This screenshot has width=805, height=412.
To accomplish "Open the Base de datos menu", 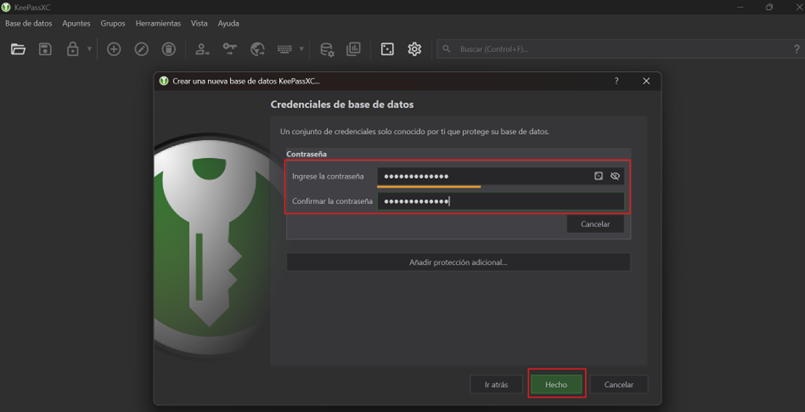I will 29,24.
